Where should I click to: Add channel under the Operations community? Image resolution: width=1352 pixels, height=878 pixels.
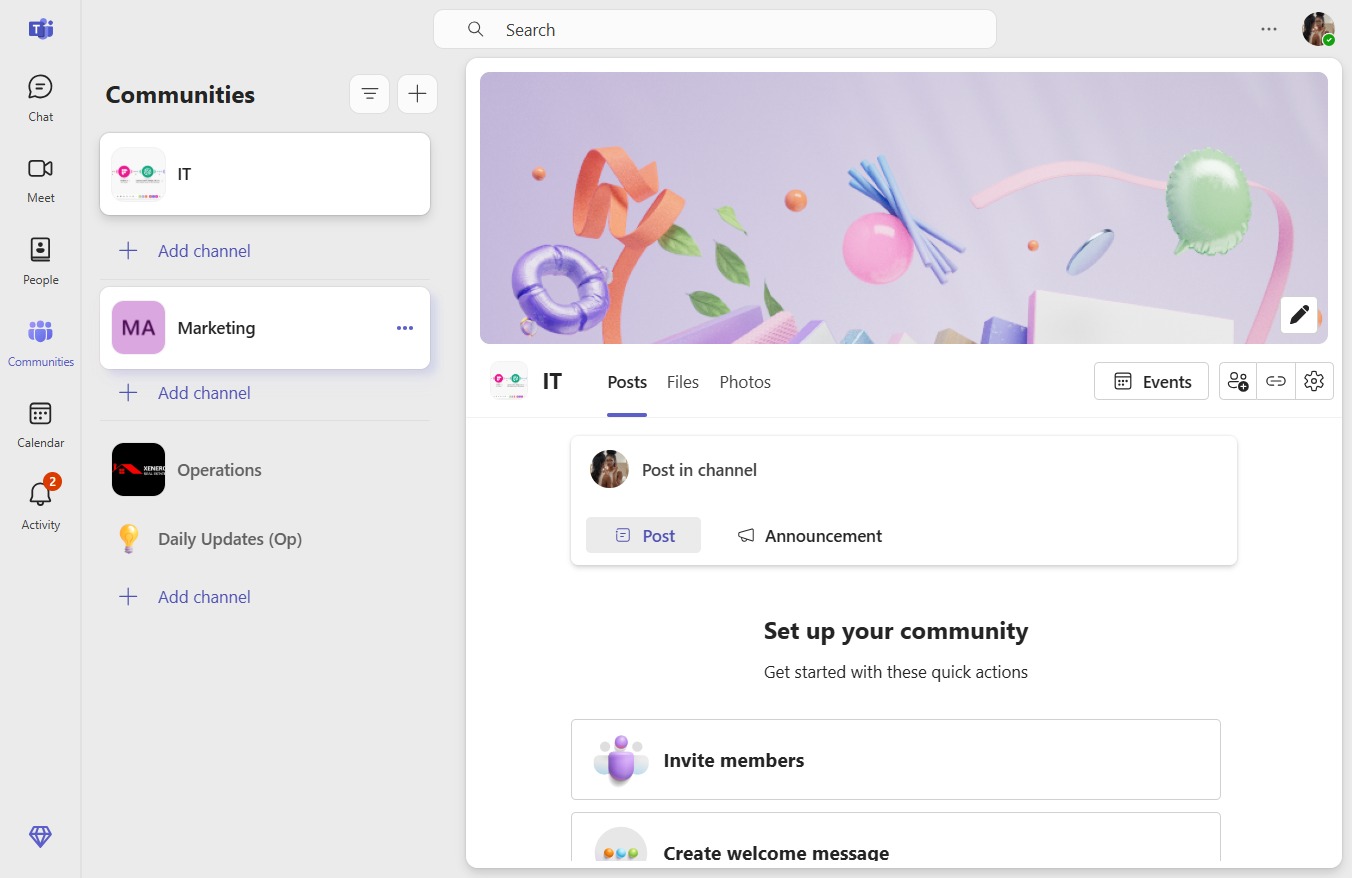point(185,597)
